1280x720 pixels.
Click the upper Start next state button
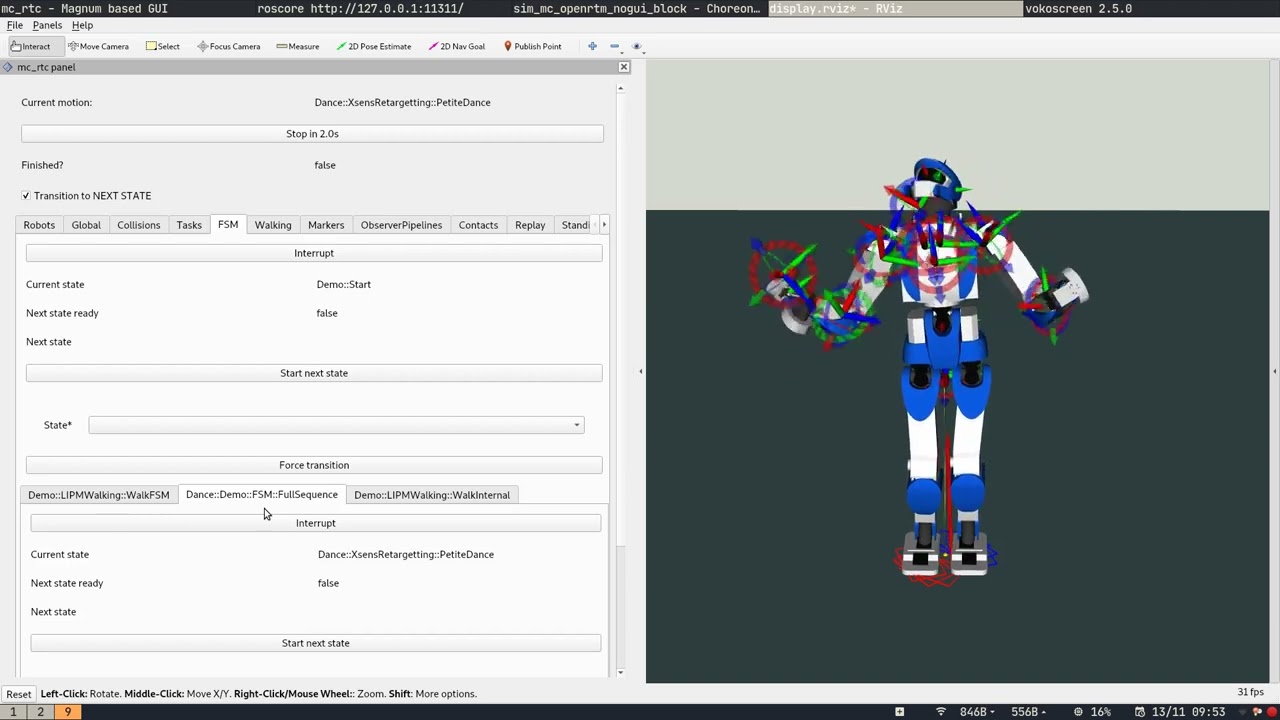(x=314, y=373)
